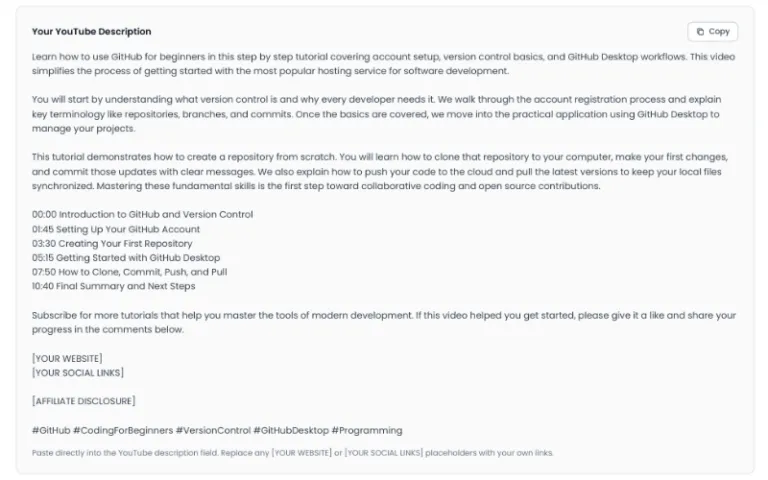This screenshot has height=480, width=768.
Task: Click the #GitHubDesktop hashtag
Action: [291, 431]
